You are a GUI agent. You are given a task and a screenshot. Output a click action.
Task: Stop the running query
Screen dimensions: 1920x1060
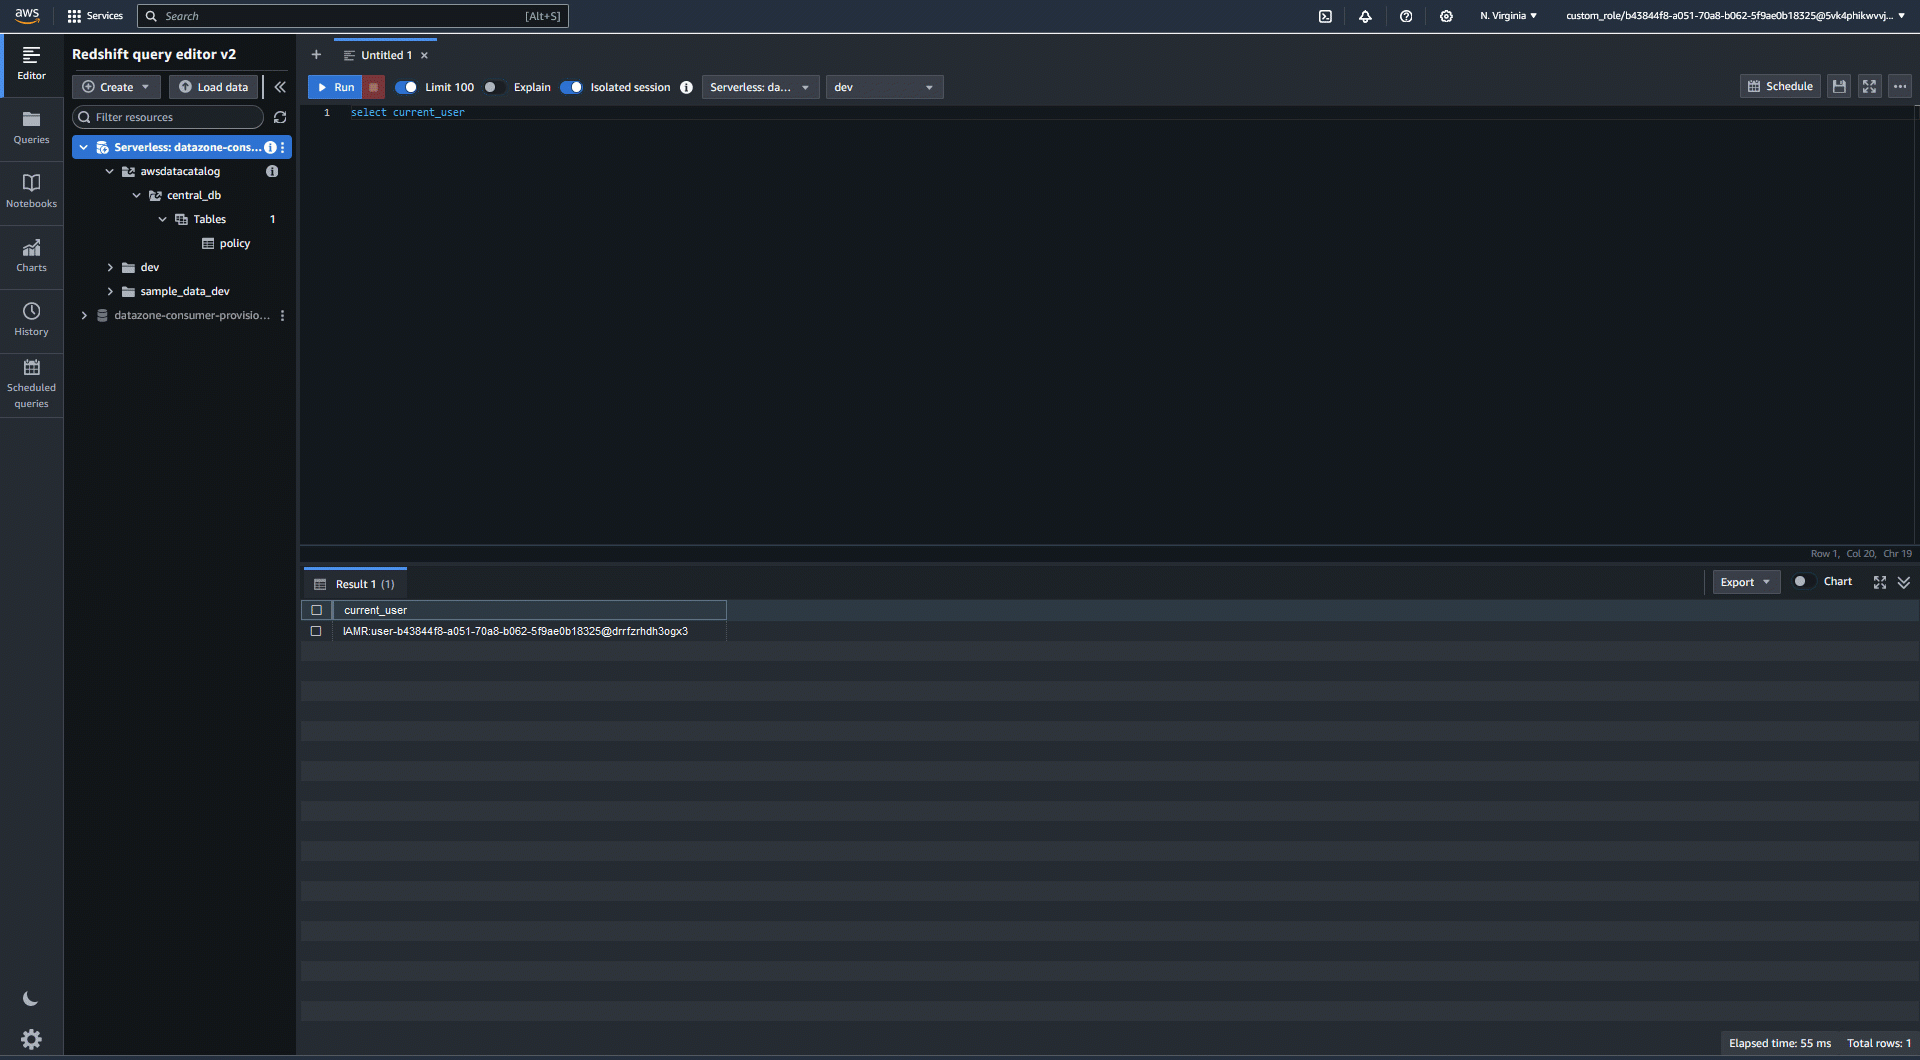[374, 87]
